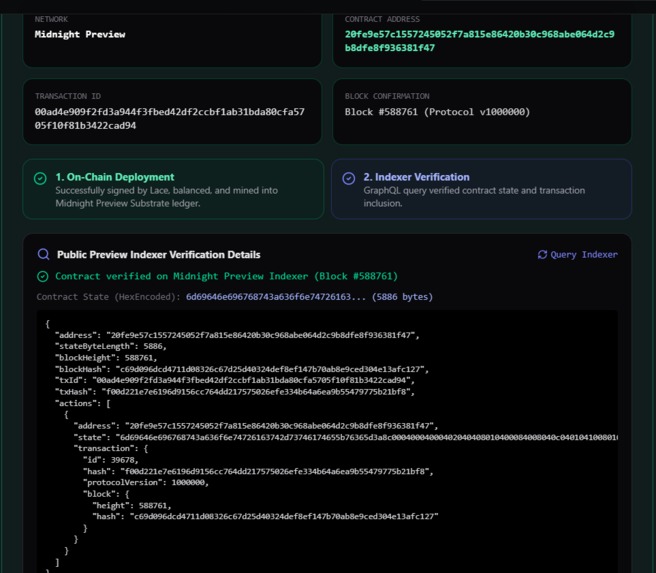Click the Query Indexer button

(577, 254)
